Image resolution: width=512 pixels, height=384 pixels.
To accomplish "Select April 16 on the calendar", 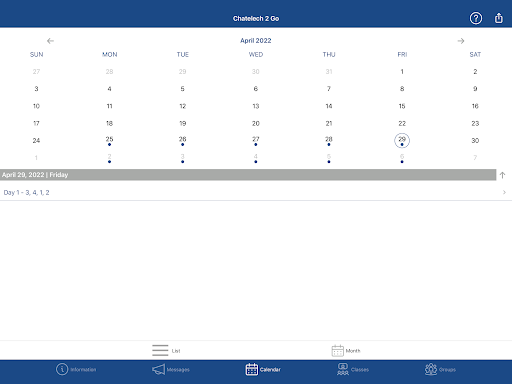I will (475, 106).
